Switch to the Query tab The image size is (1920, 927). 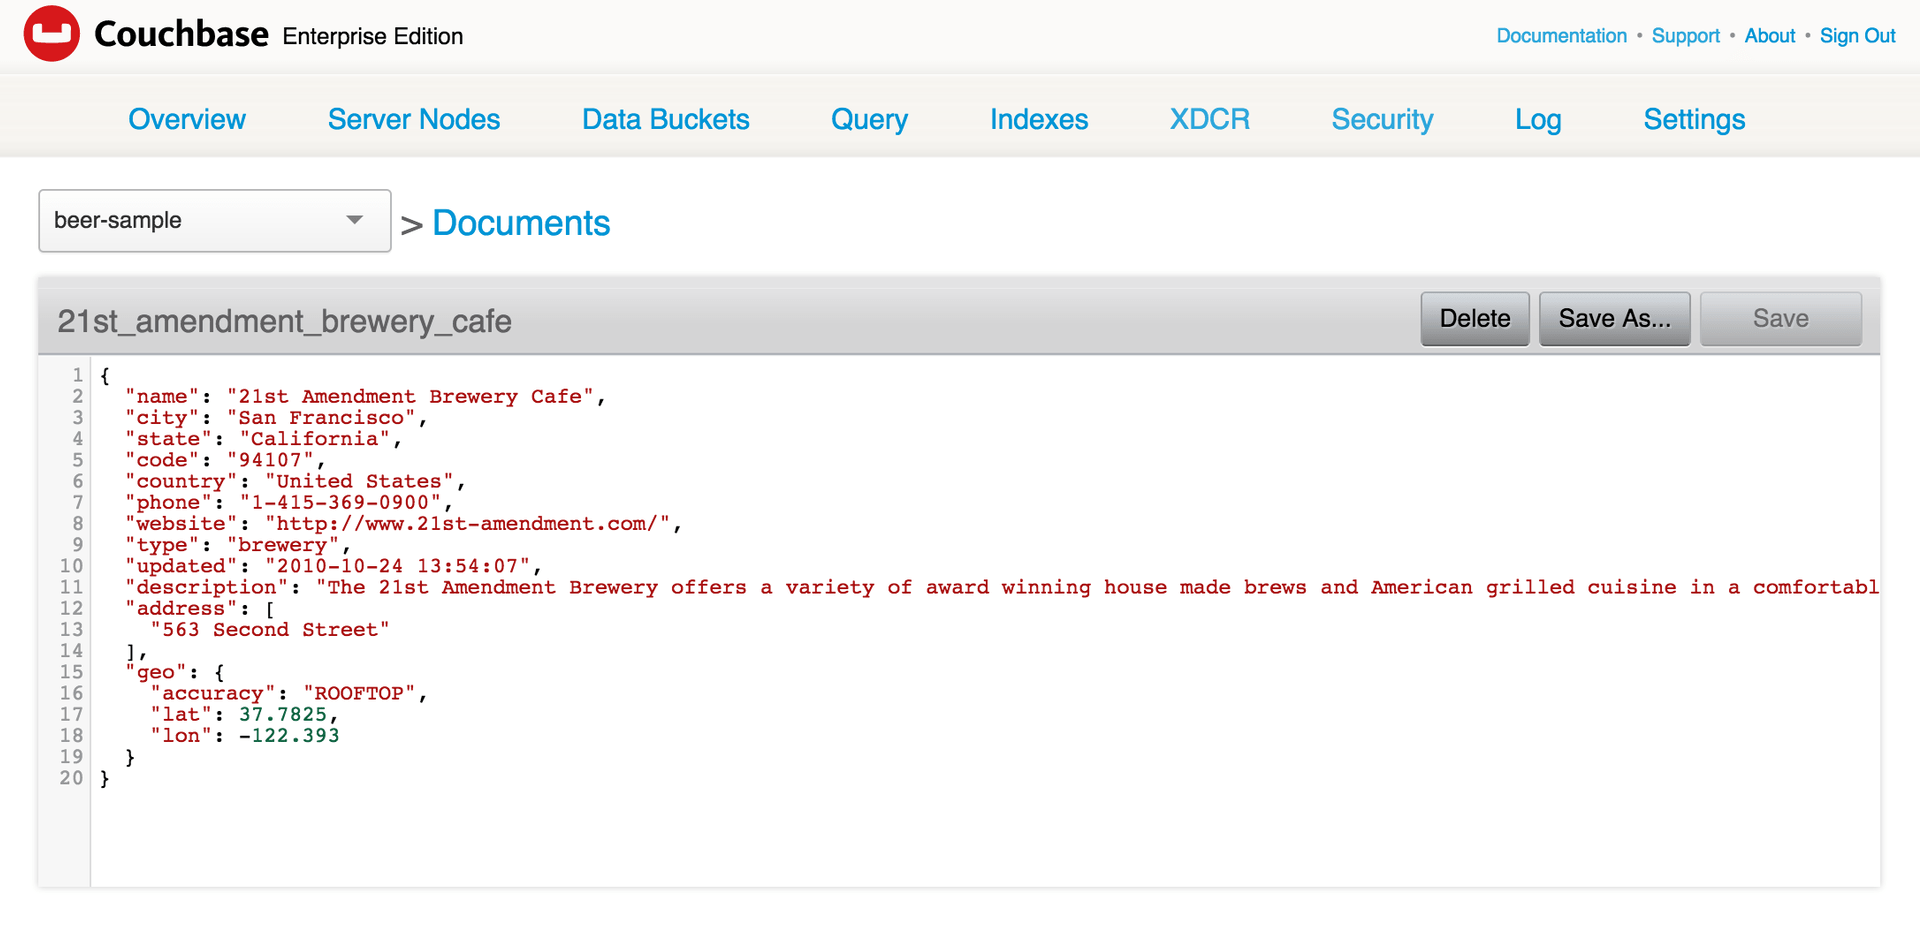point(868,119)
